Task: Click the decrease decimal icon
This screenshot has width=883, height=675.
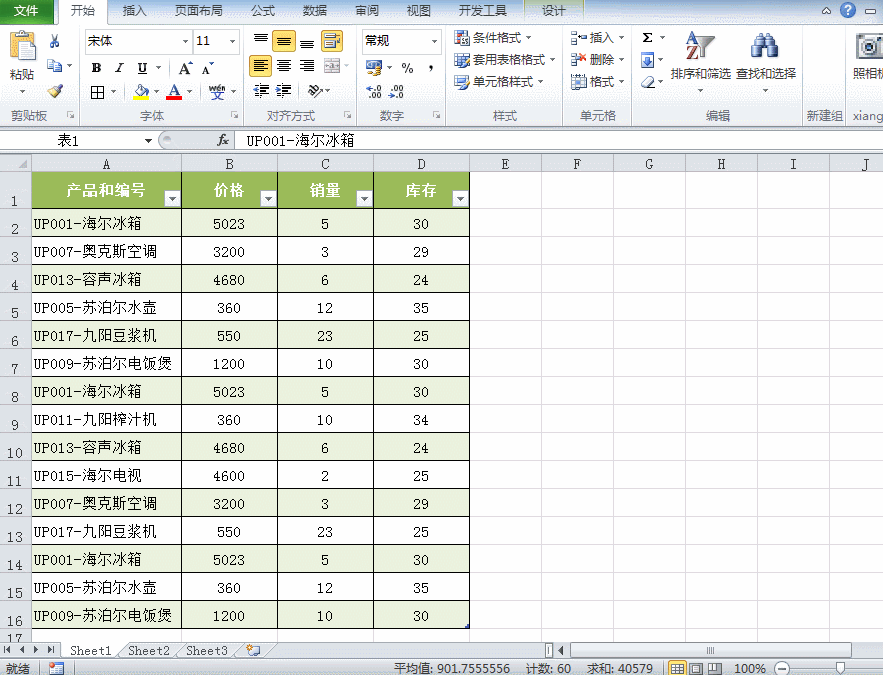Action: pos(396,91)
